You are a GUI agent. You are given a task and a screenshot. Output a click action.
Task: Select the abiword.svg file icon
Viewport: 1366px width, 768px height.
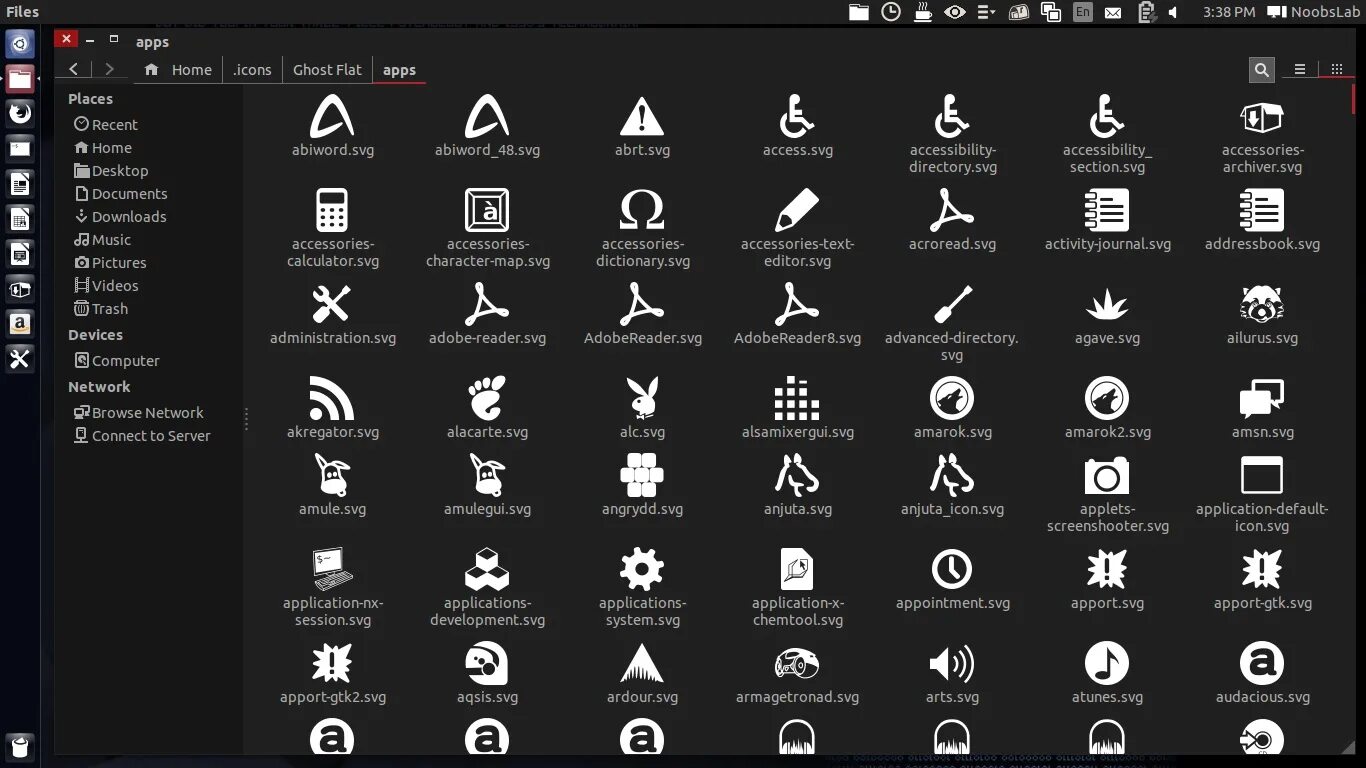(332, 117)
